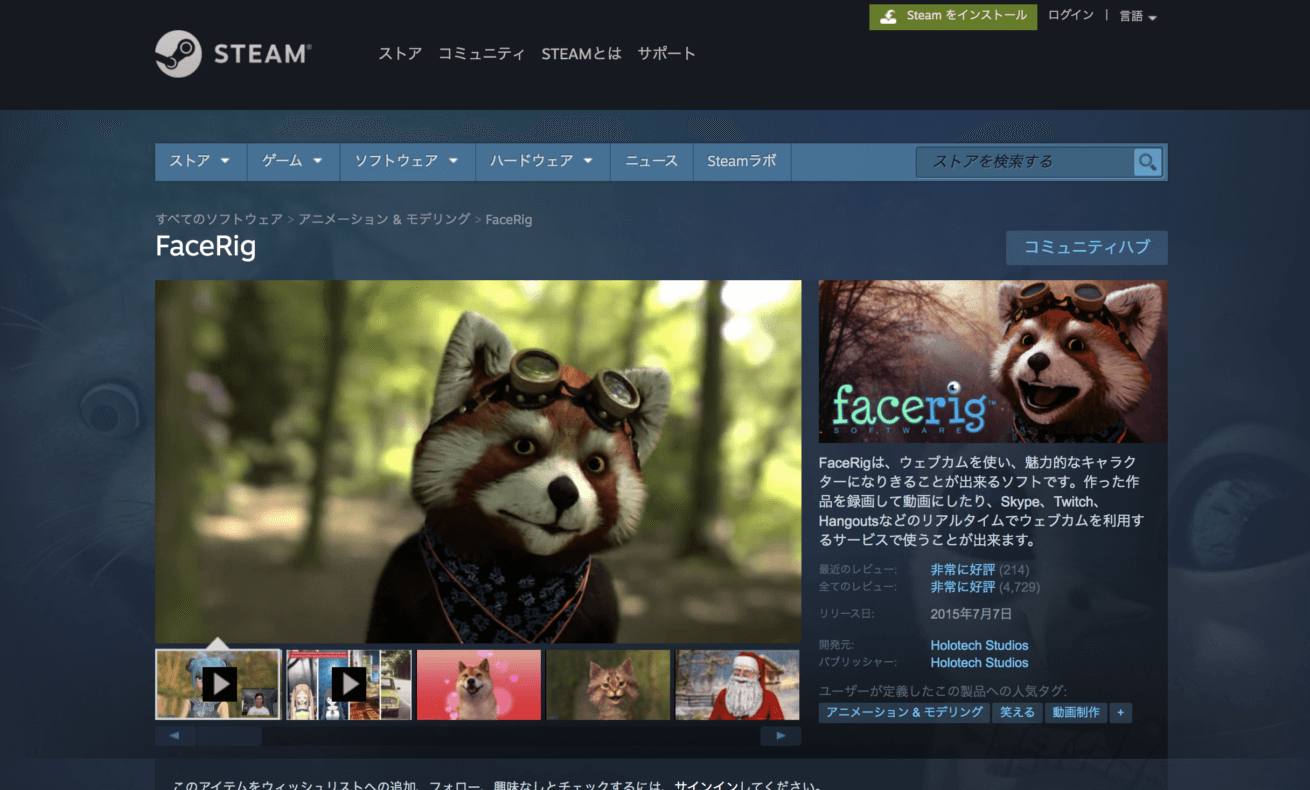Click developer Holotech Studios link
1310x790 pixels.
click(x=979, y=646)
